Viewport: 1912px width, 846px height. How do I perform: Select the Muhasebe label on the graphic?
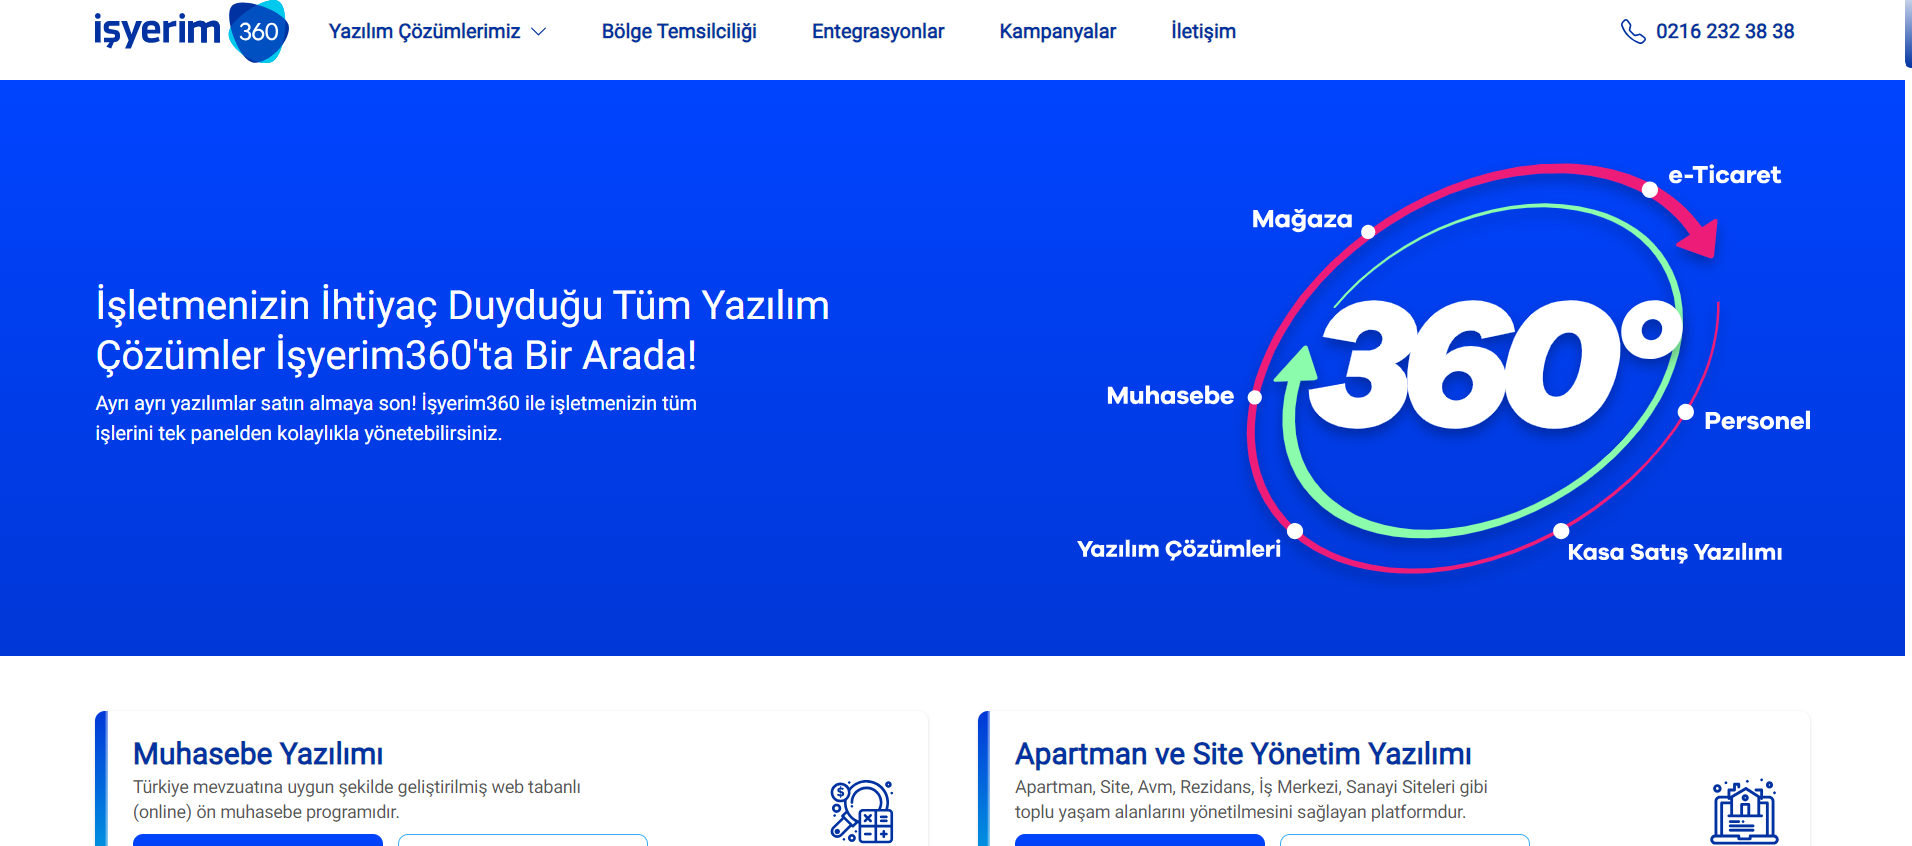tap(1170, 396)
